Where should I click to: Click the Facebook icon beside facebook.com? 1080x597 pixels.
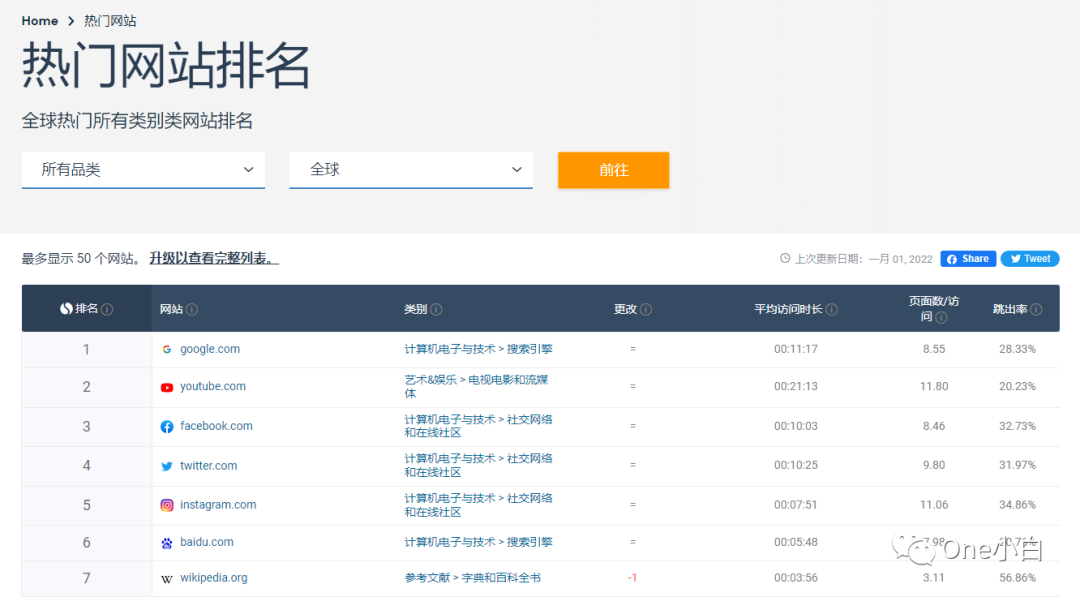pyautogui.click(x=167, y=425)
